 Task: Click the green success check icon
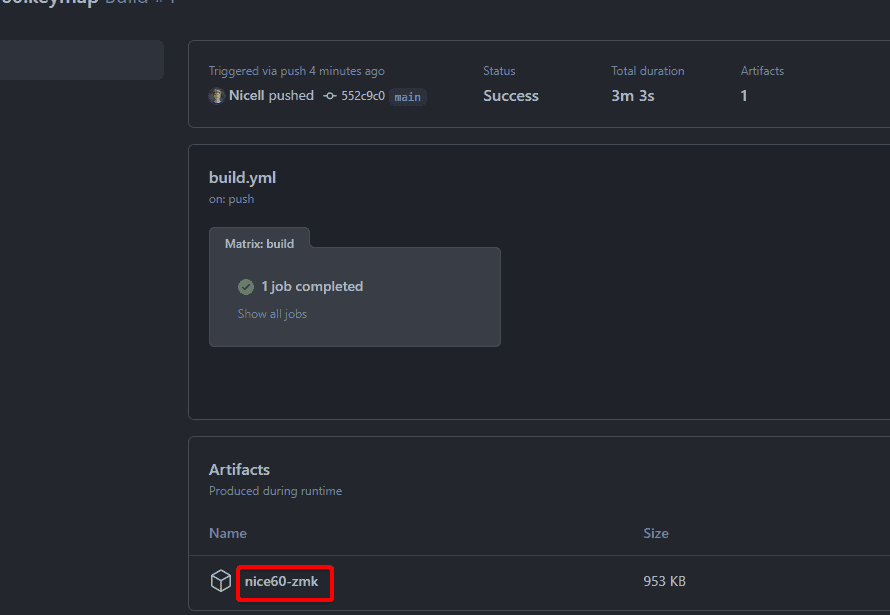(246, 287)
